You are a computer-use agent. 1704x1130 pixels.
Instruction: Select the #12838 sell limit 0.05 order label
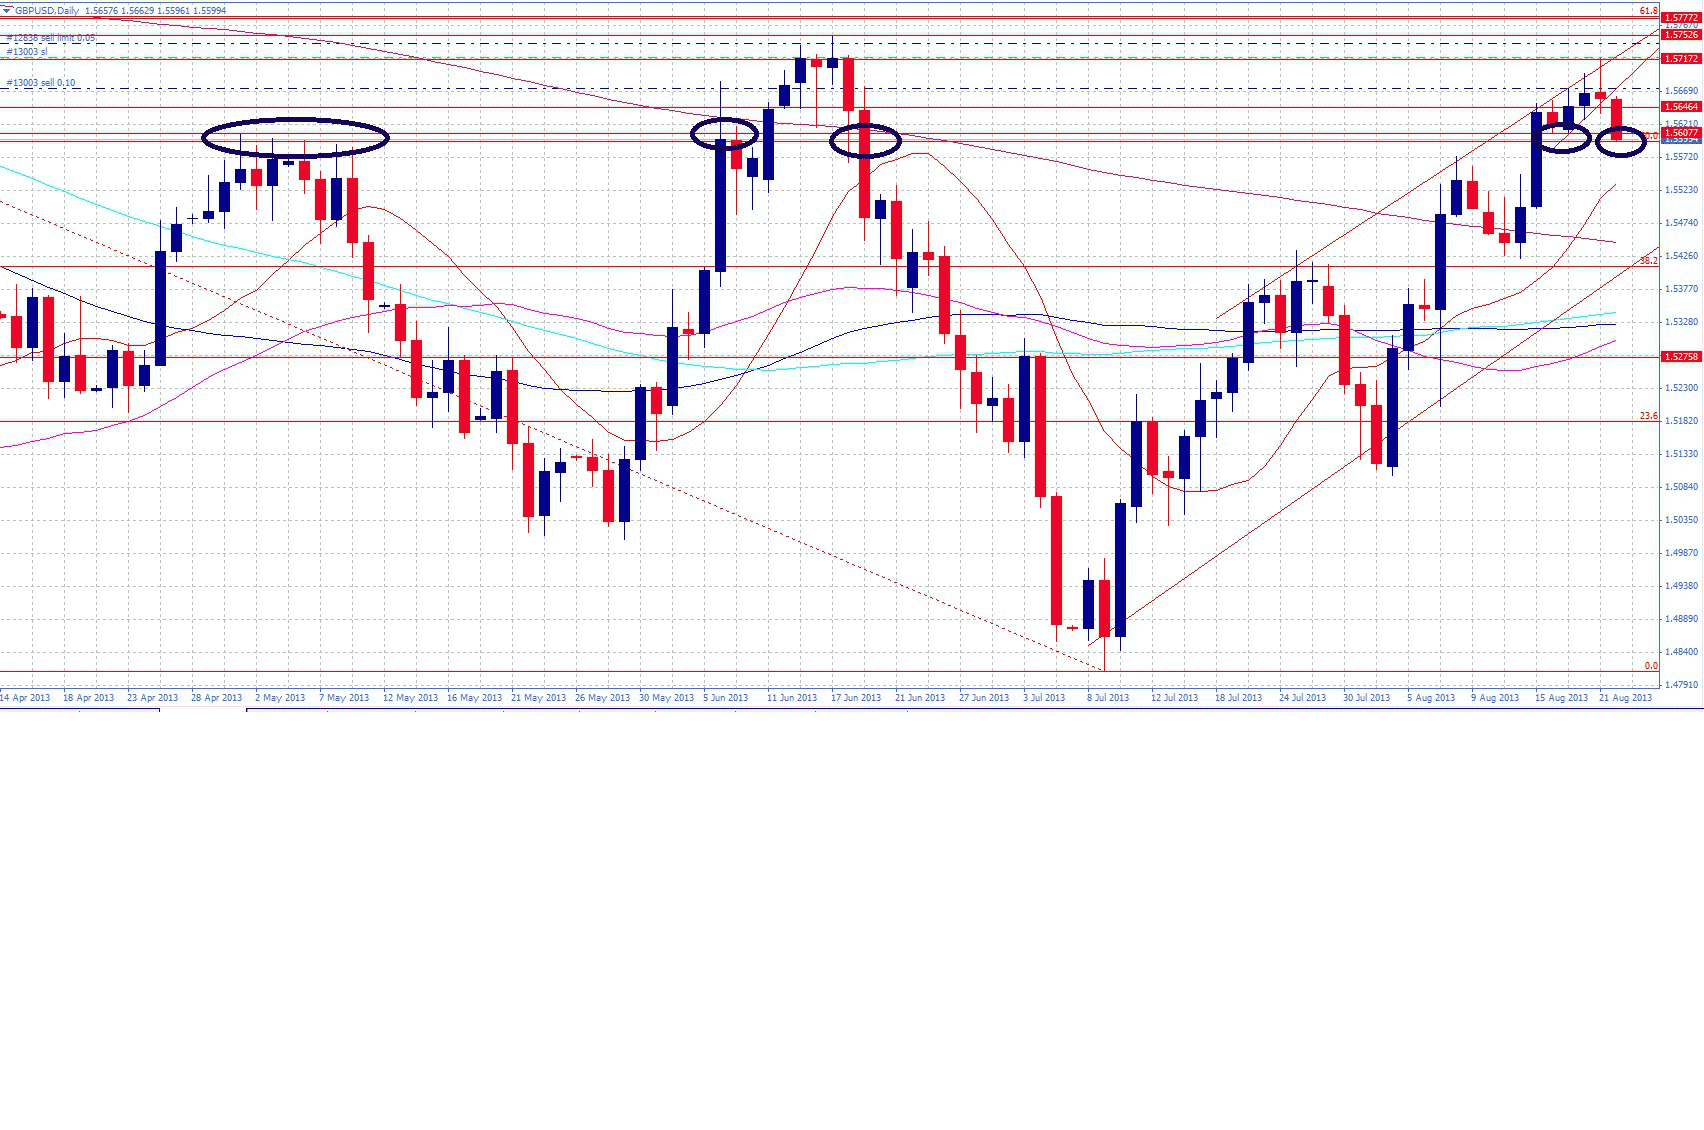coord(51,38)
